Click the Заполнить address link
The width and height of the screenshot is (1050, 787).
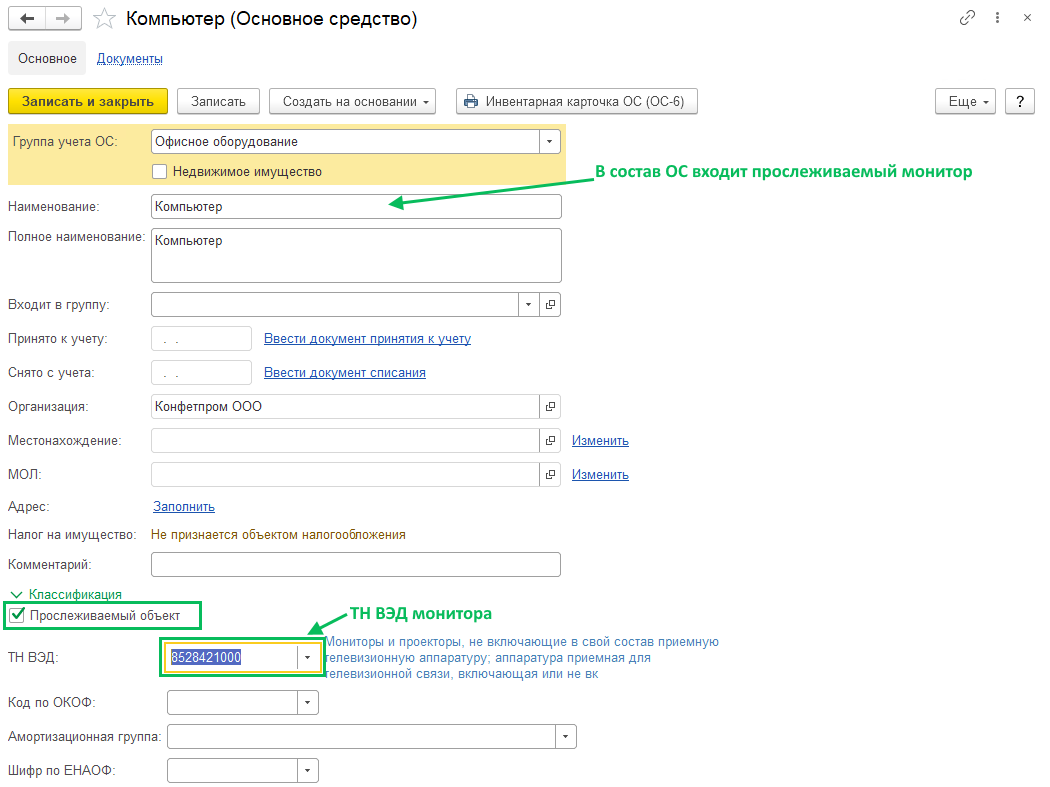coord(183,507)
